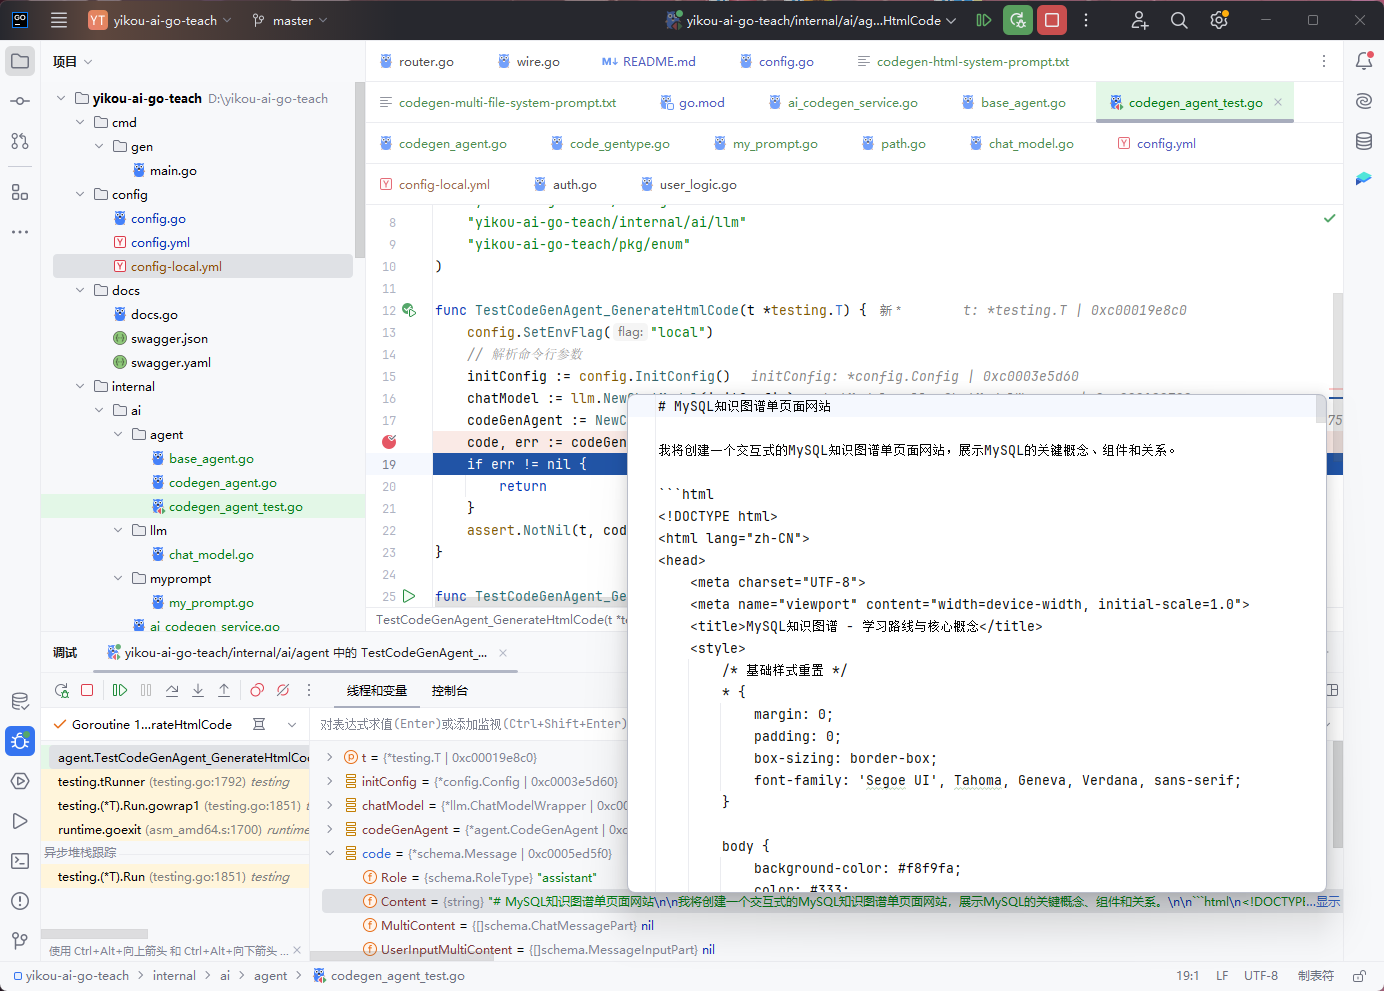Collapse the config folder
Viewport: 1384px width, 991px height.
(80, 194)
